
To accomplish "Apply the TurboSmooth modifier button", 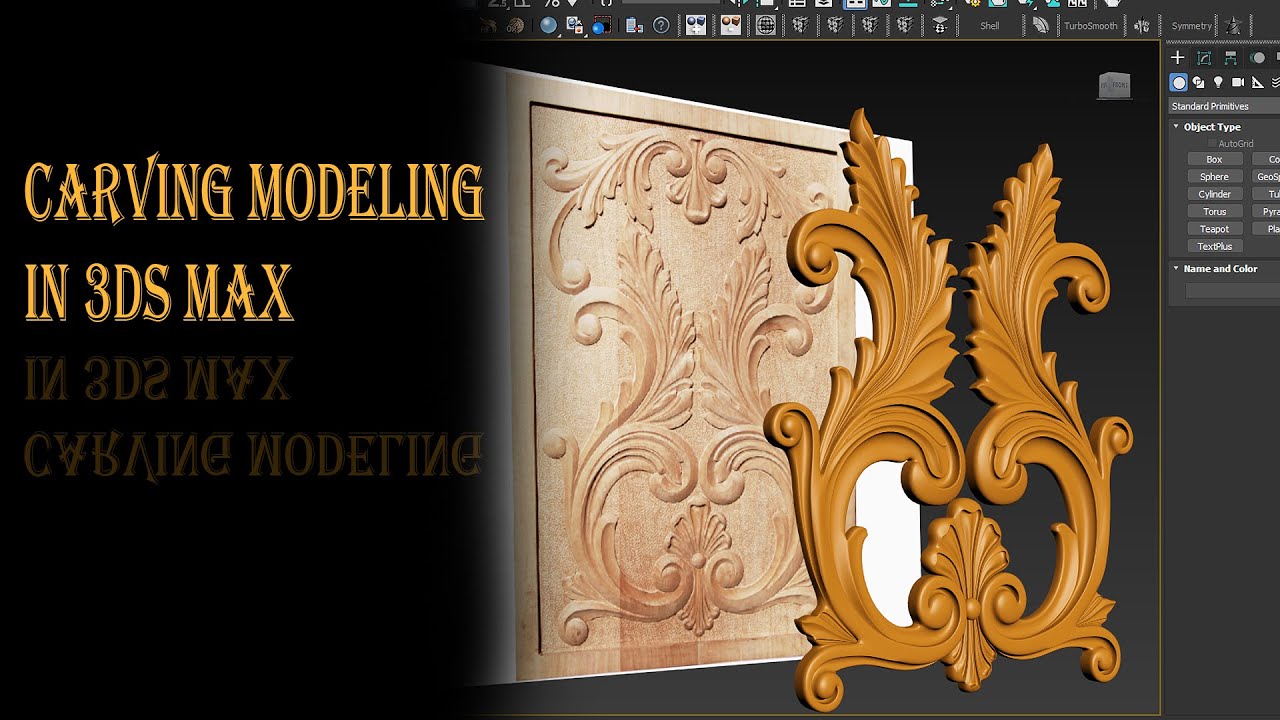I will coord(1090,26).
